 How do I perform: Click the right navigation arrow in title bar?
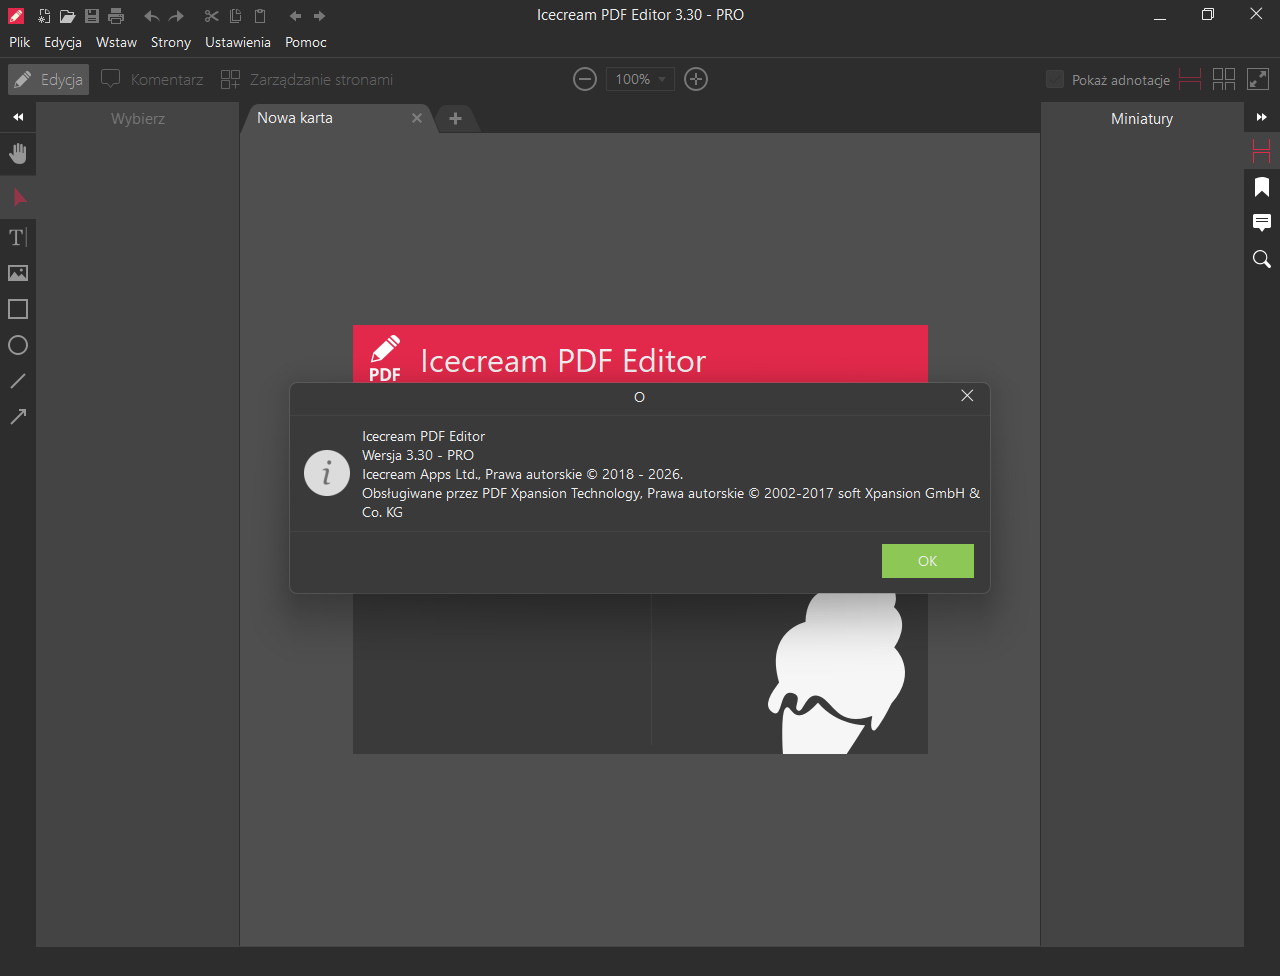tap(319, 16)
